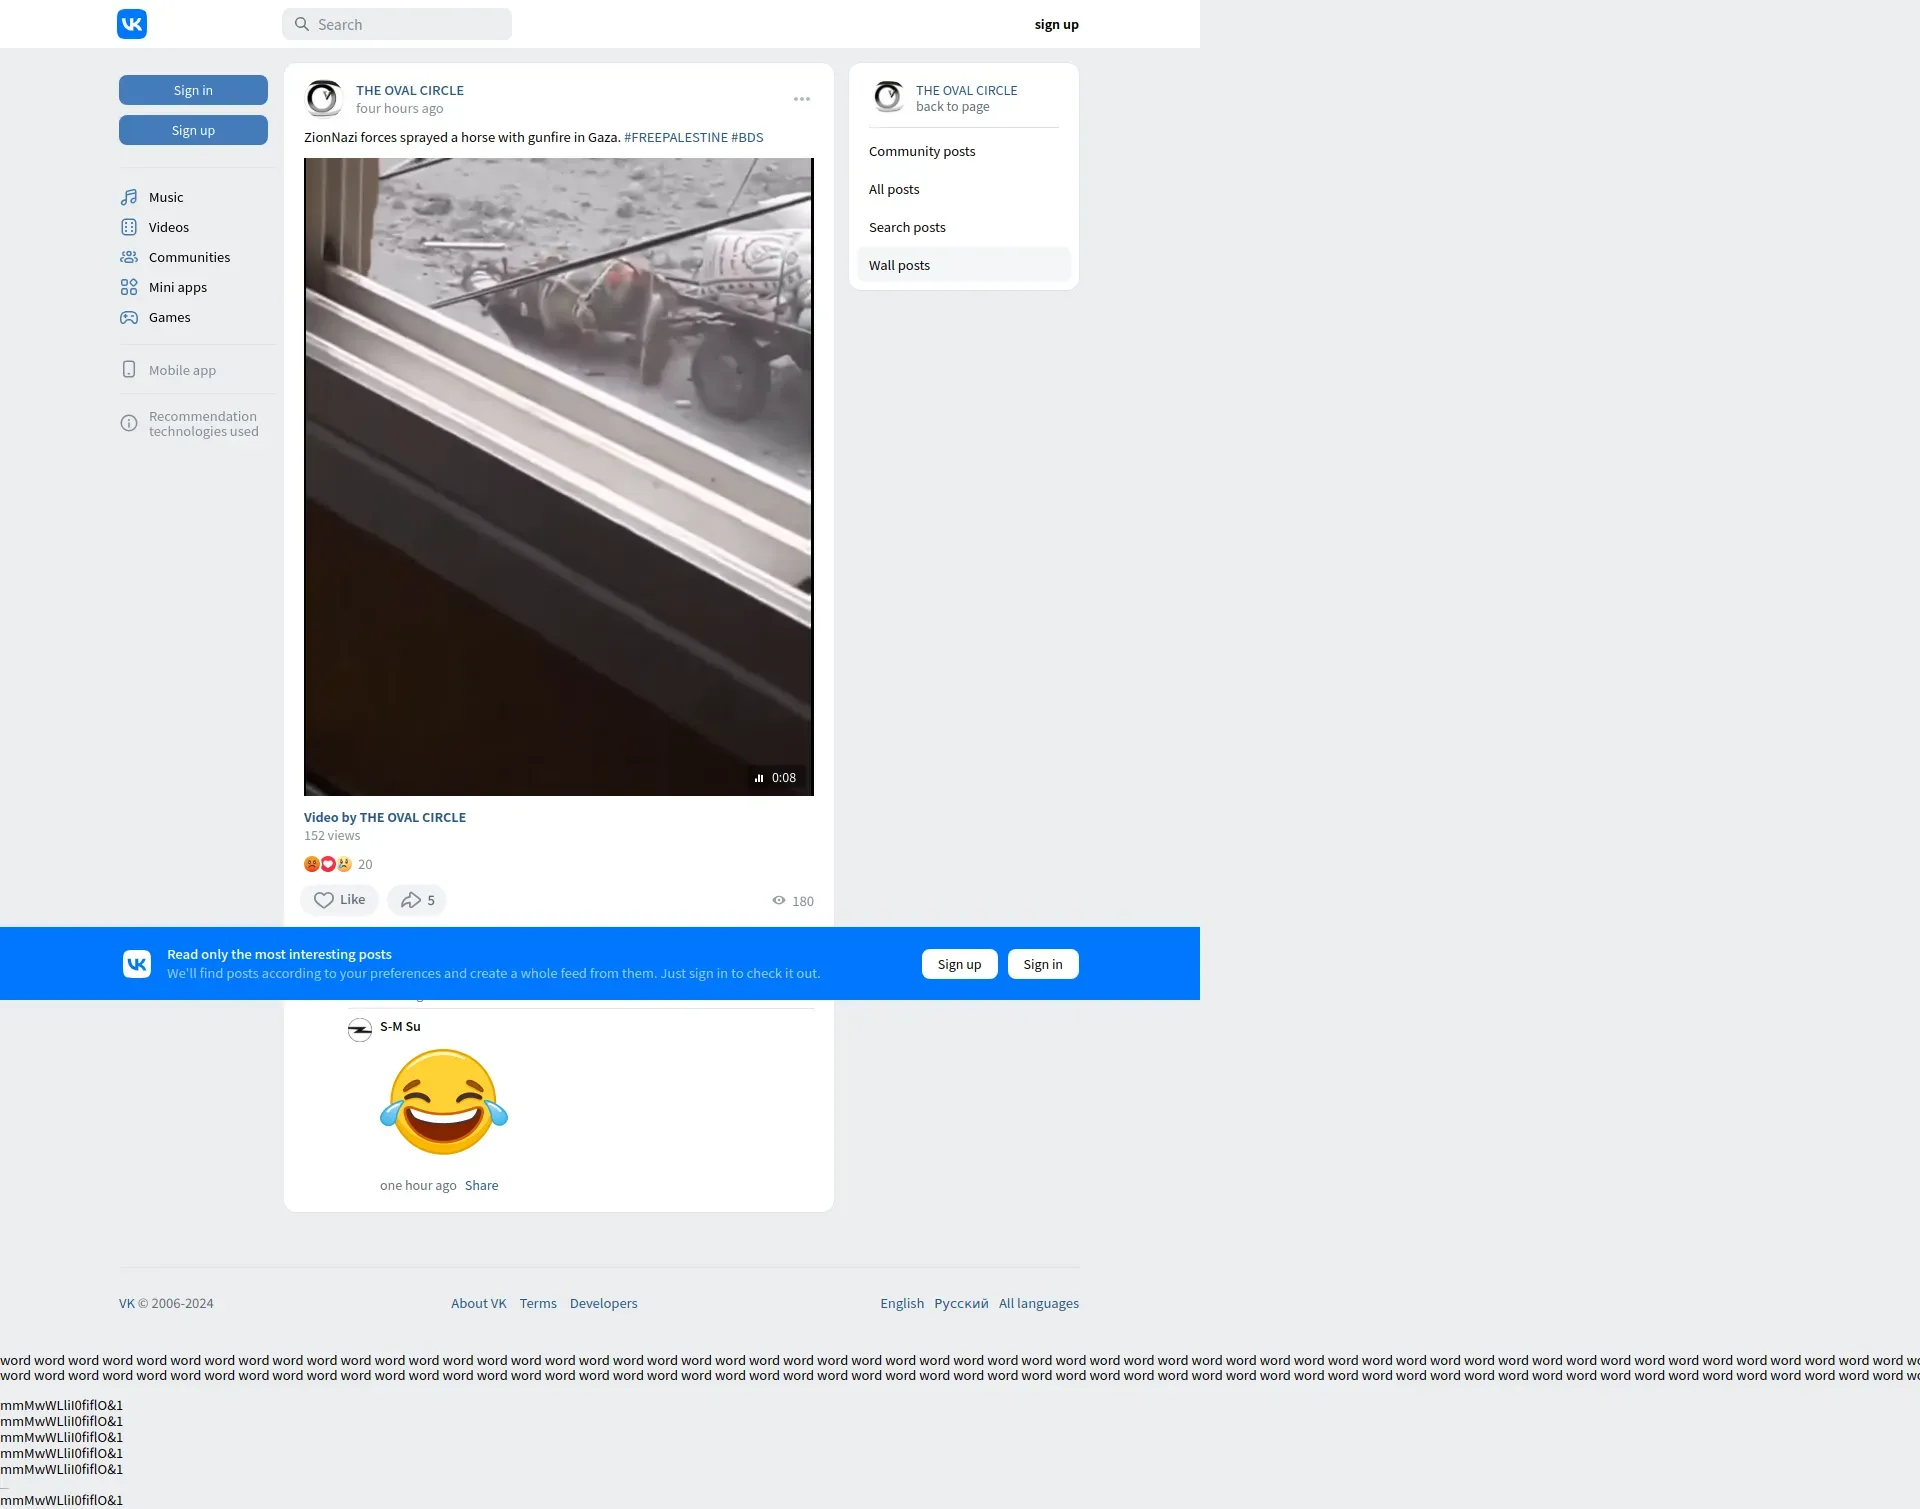Click THE OVAL CIRCLE avatar on post
The width and height of the screenshot is (1920, 1509).
324,98
